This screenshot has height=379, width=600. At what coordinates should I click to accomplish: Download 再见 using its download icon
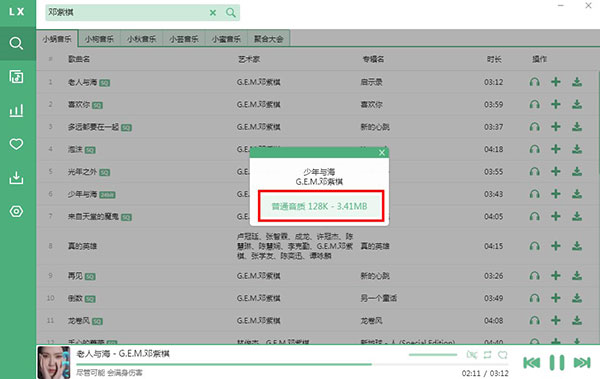[577, 276]
